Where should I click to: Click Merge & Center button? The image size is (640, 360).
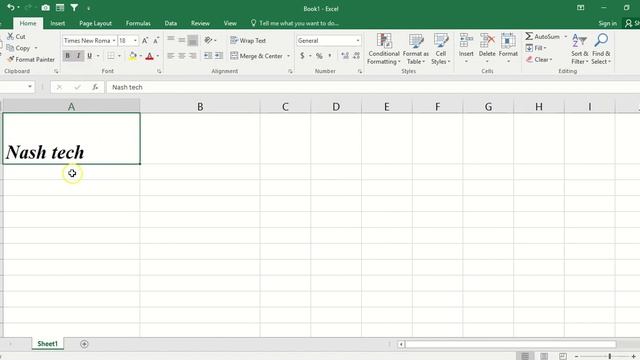pos(257,56)
